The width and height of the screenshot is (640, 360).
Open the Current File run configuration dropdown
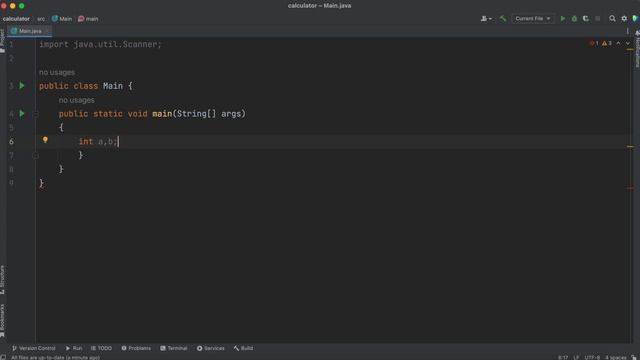pyautogui.click(x=533, y=18)
